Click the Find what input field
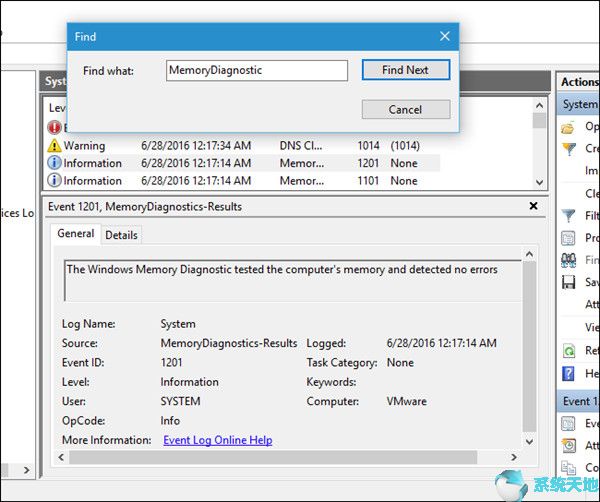600x502 pixels. [x=257, y=70]
